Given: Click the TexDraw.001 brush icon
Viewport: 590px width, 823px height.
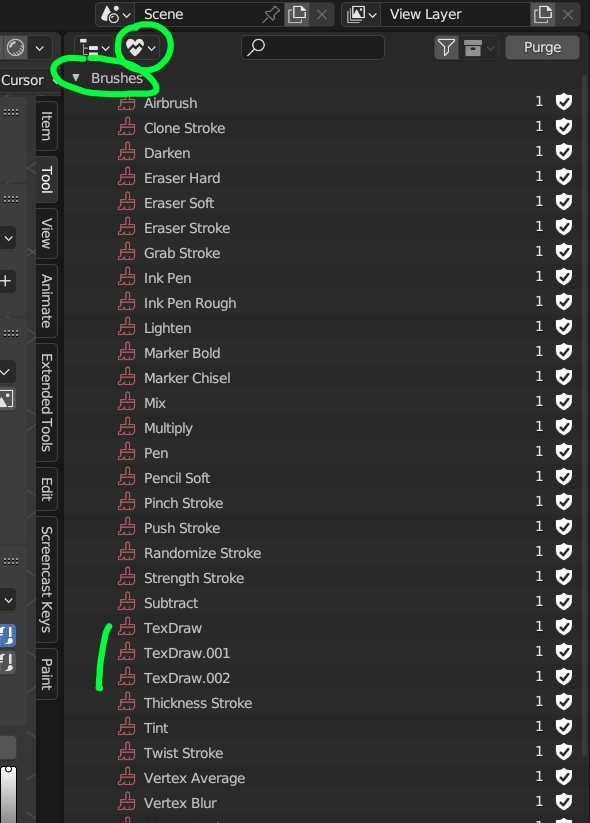Looking at the screenshot, I should click(127, 653).
